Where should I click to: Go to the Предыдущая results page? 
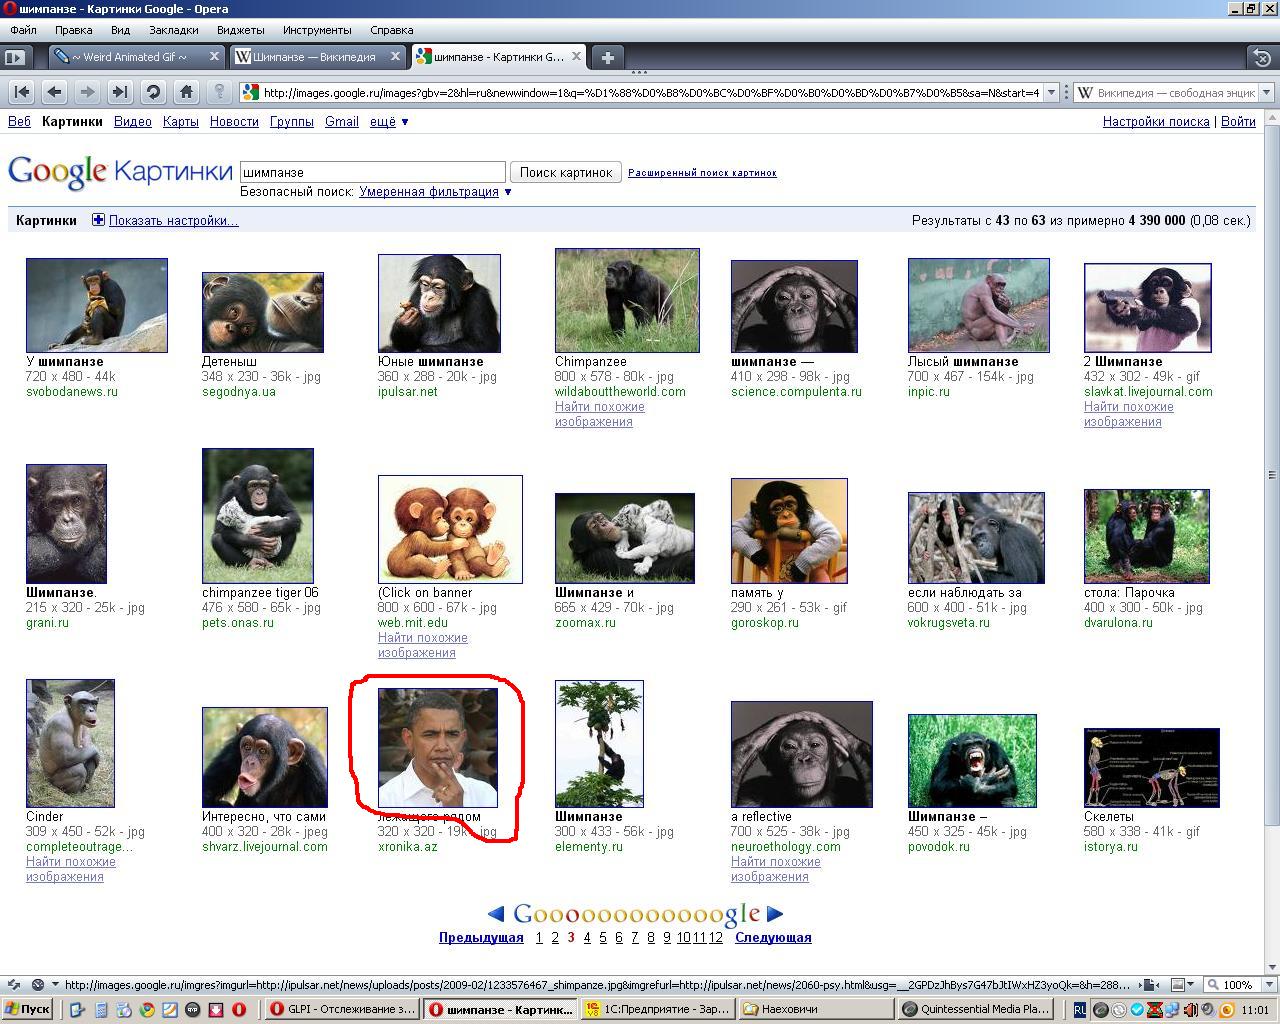(481, 938)
